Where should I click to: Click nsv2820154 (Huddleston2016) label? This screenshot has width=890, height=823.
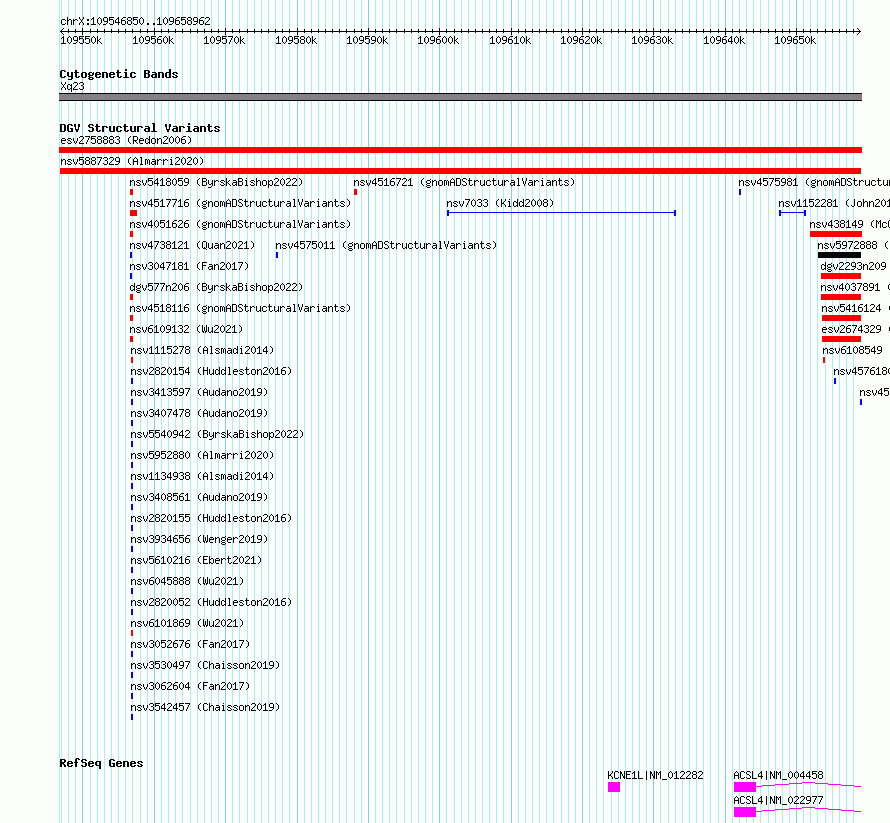211,371
